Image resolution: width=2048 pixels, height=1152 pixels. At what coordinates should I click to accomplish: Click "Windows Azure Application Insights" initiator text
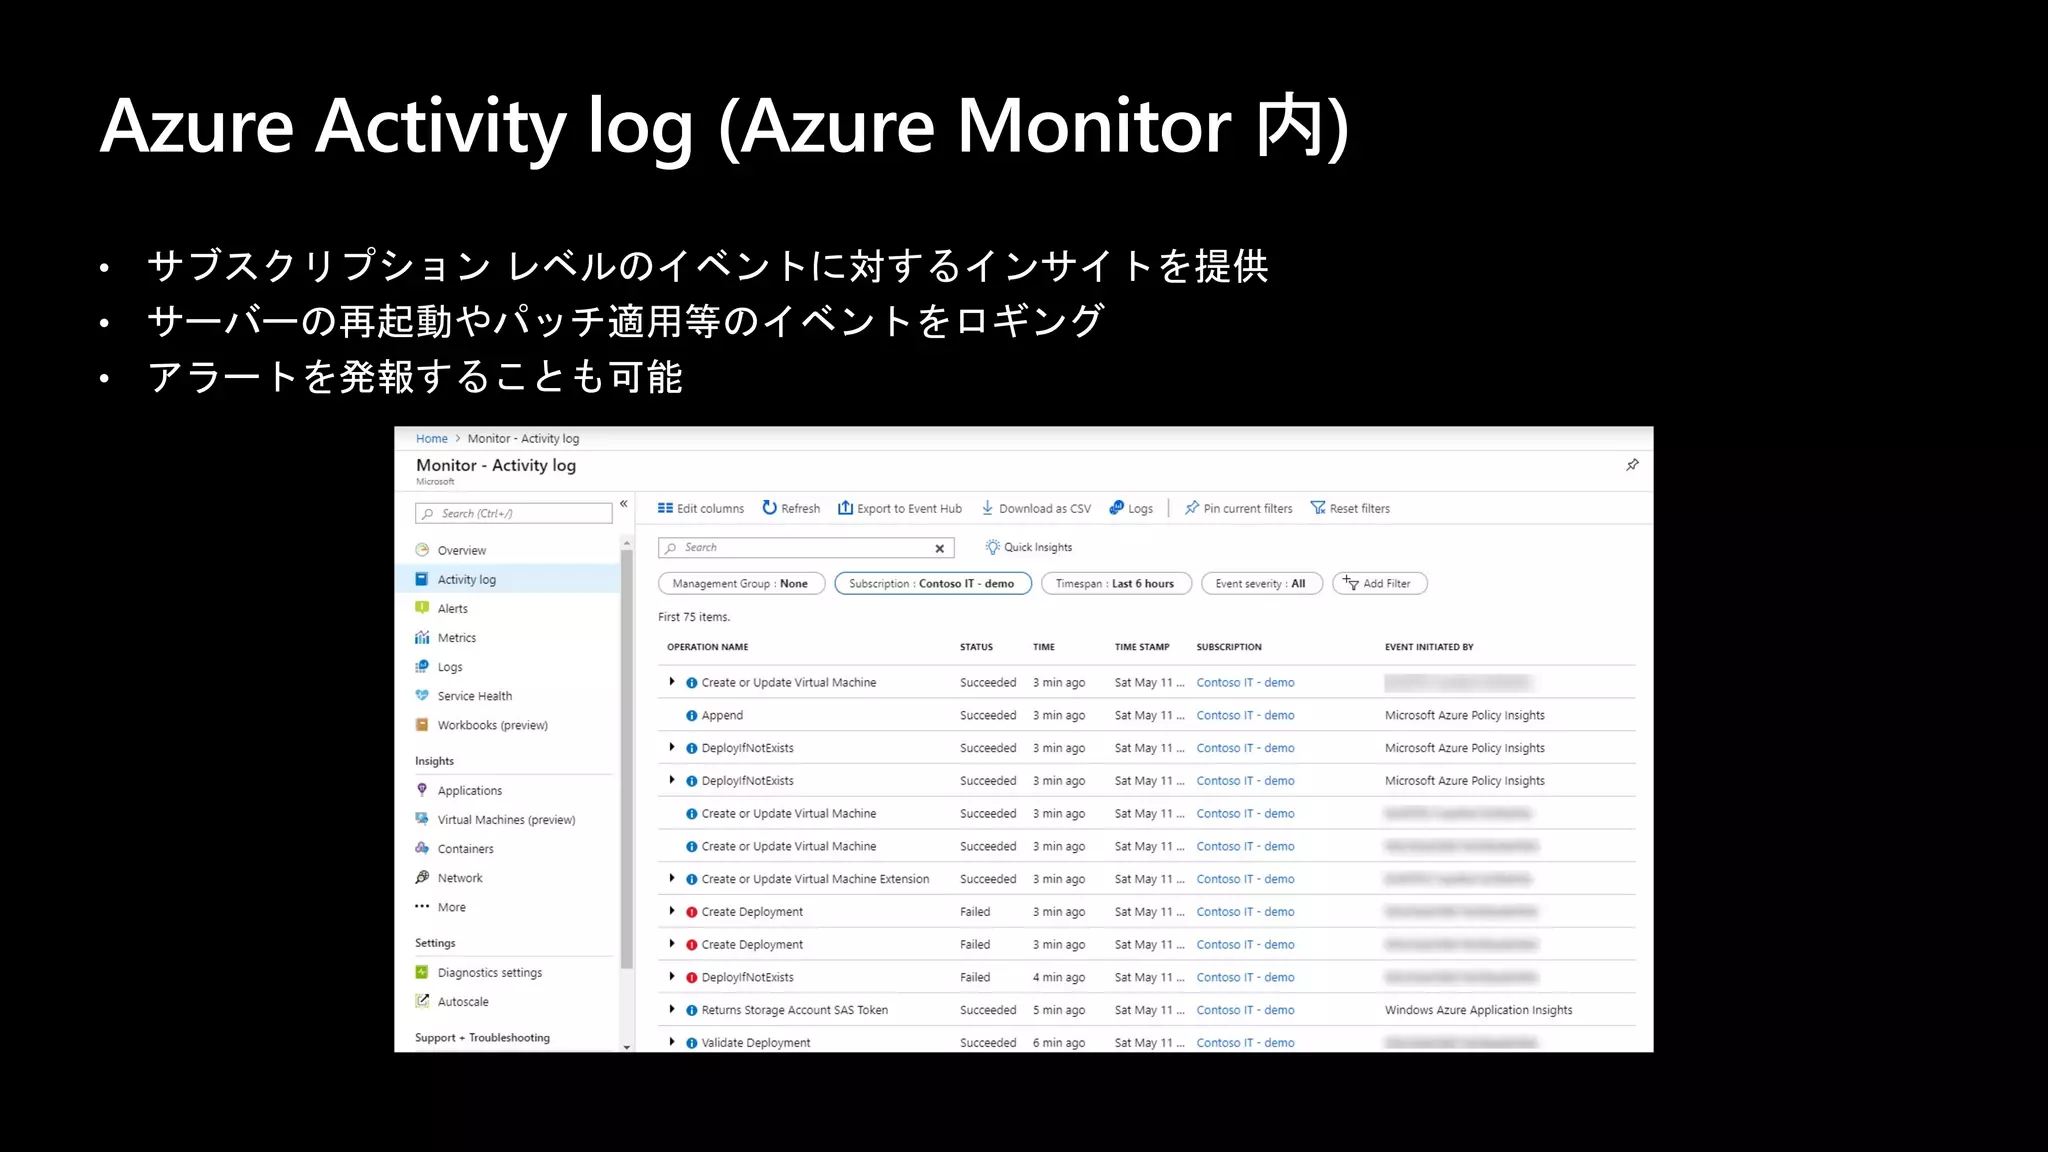point(1478,1010)
